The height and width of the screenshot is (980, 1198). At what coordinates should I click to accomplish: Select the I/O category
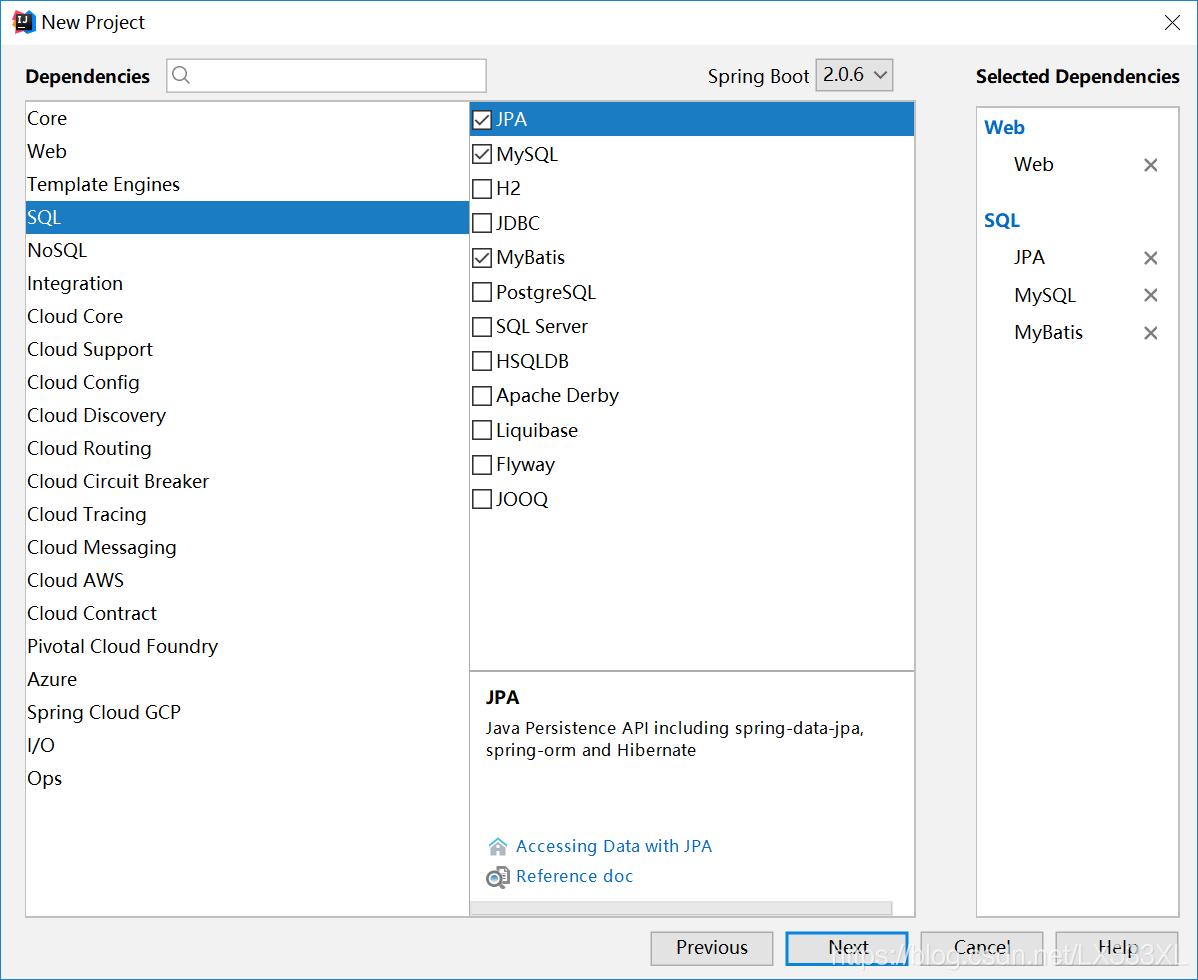pos(247,746)
